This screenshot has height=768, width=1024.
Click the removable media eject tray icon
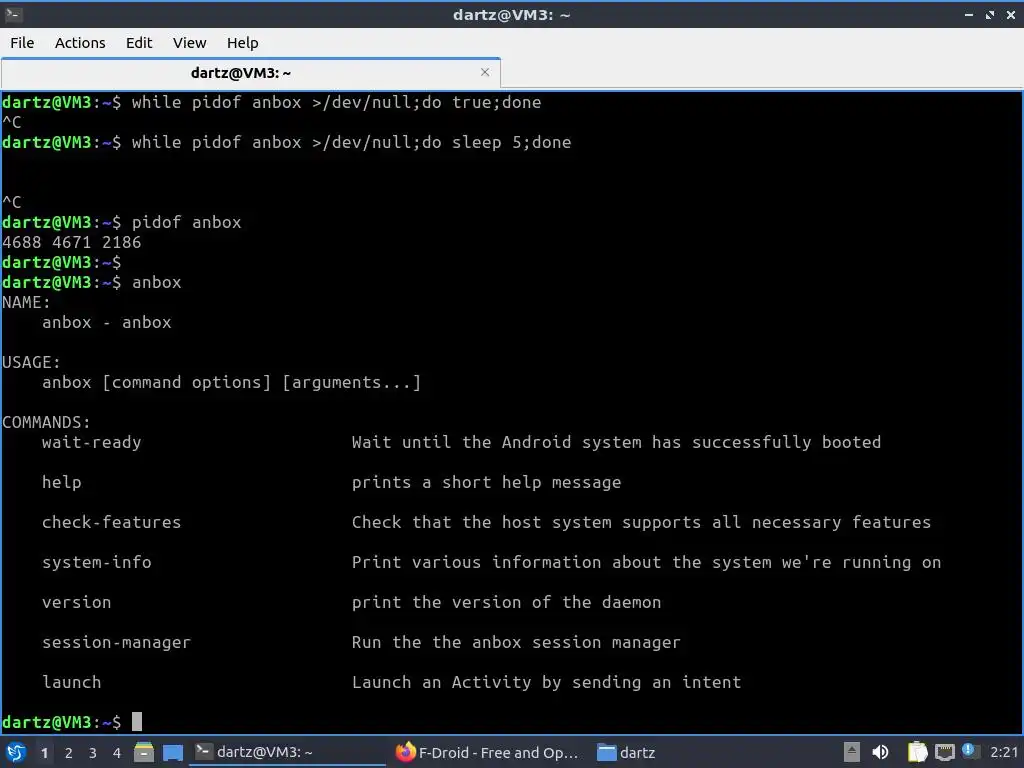[852, 752]
